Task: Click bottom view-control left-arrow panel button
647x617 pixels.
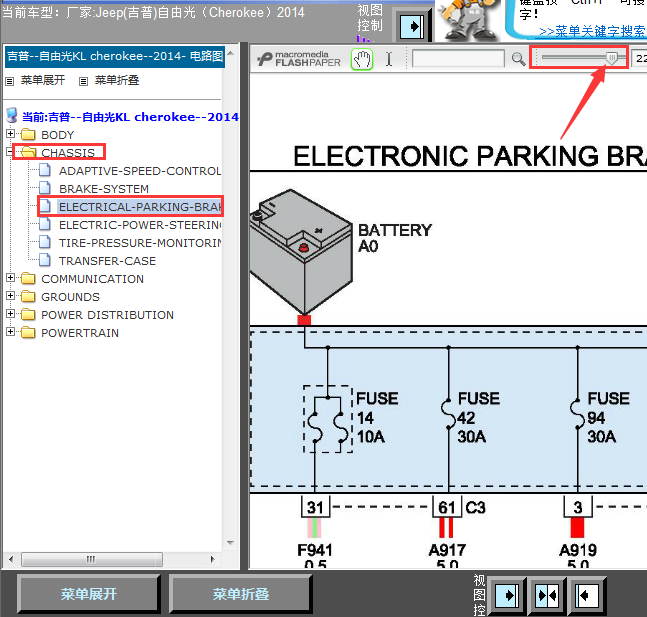Action: pyautogui.click(x=587, y=595)
